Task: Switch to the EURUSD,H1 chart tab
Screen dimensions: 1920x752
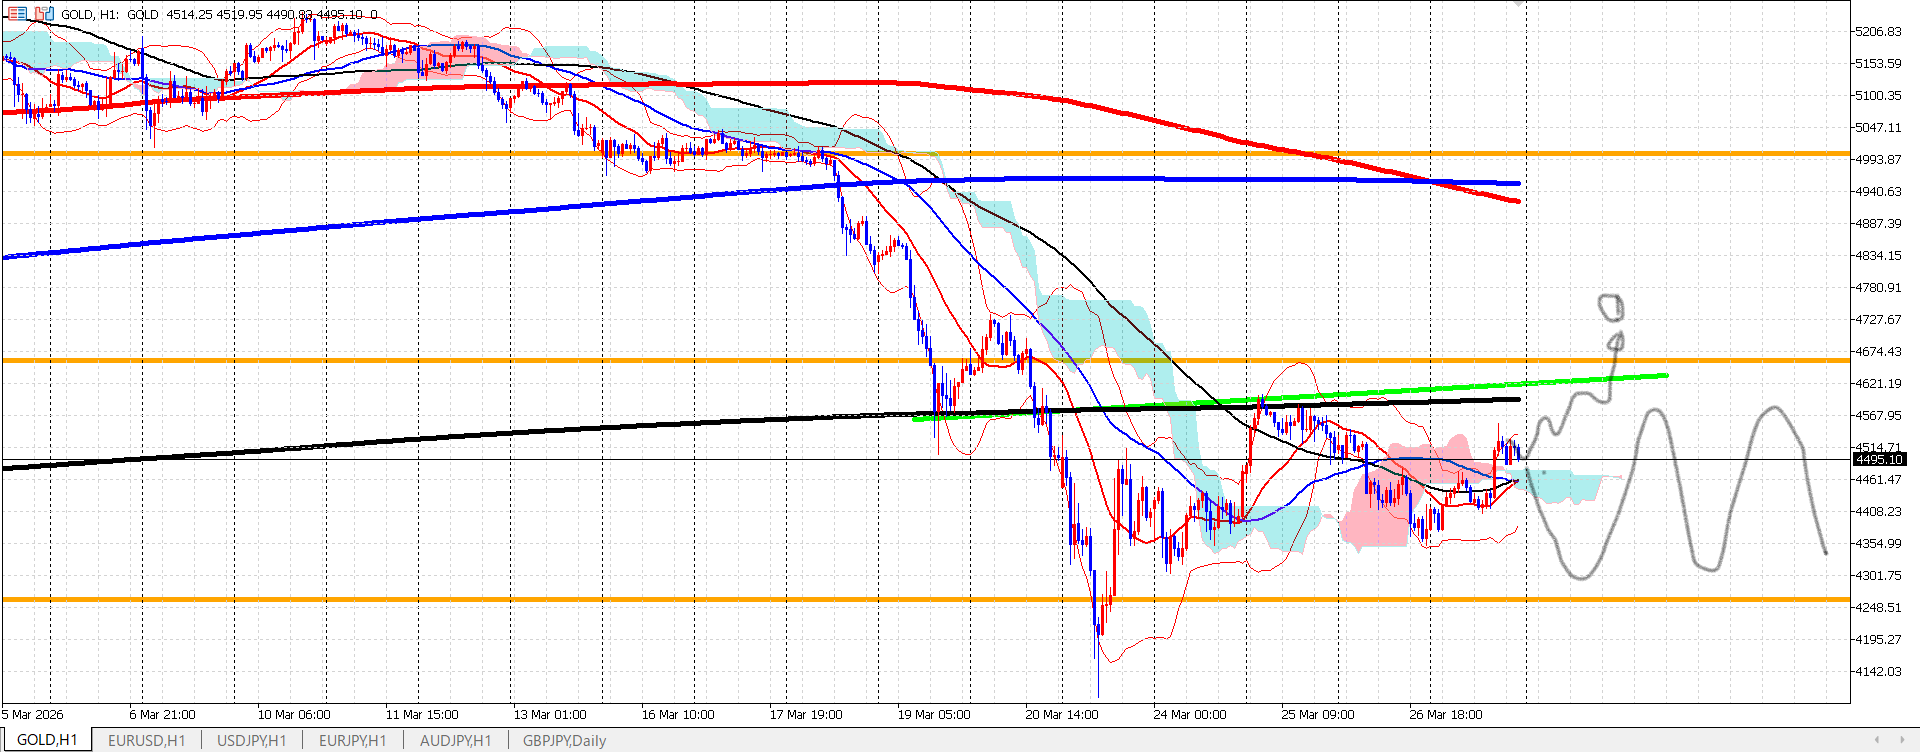Action: (146, 740)
